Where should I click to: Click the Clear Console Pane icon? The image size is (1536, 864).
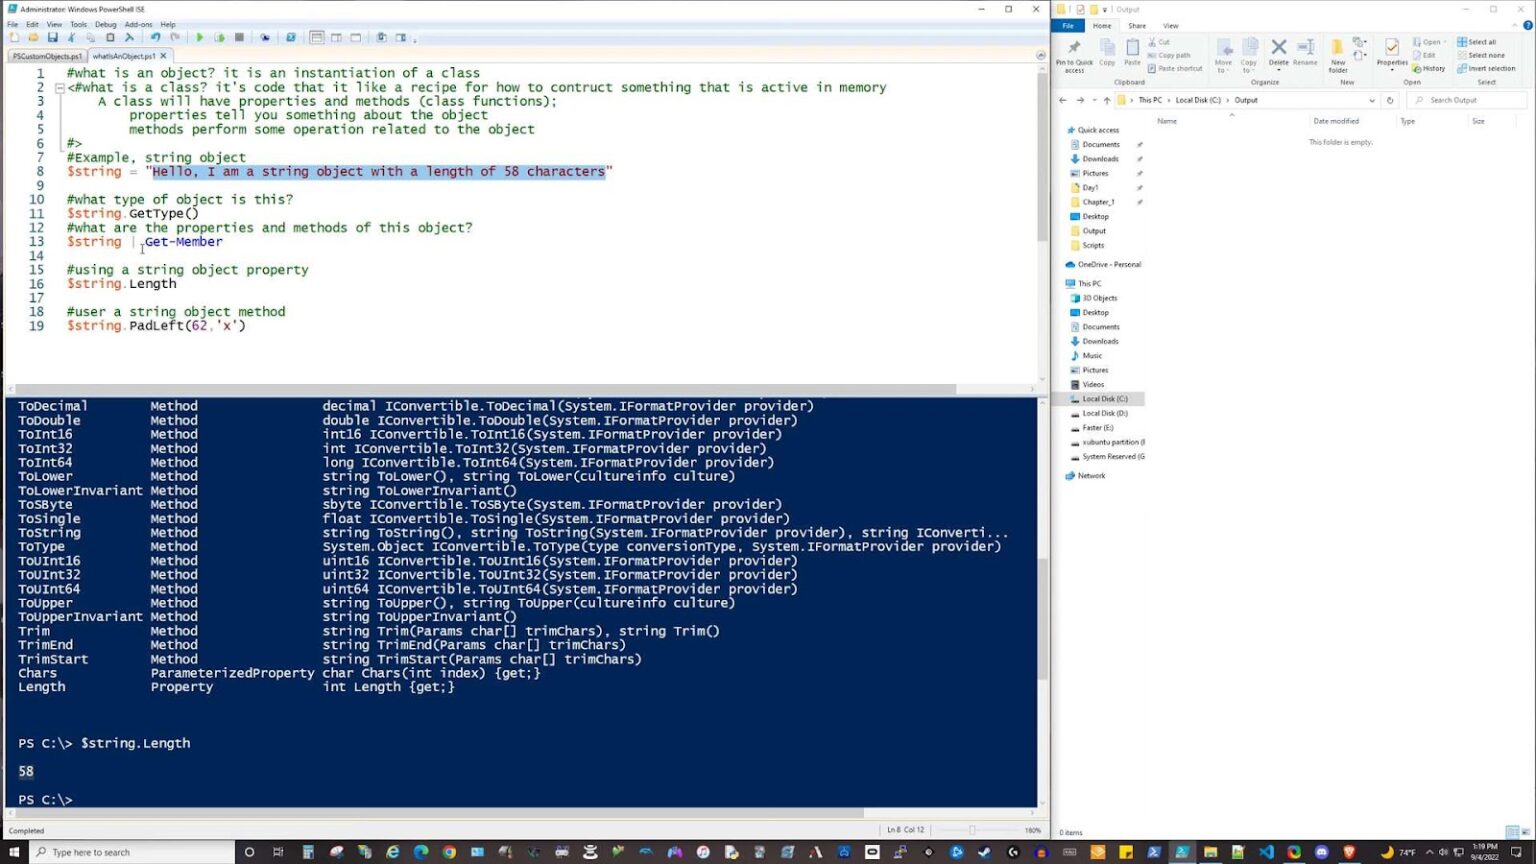pyautogui.click(x=129, y=38)
